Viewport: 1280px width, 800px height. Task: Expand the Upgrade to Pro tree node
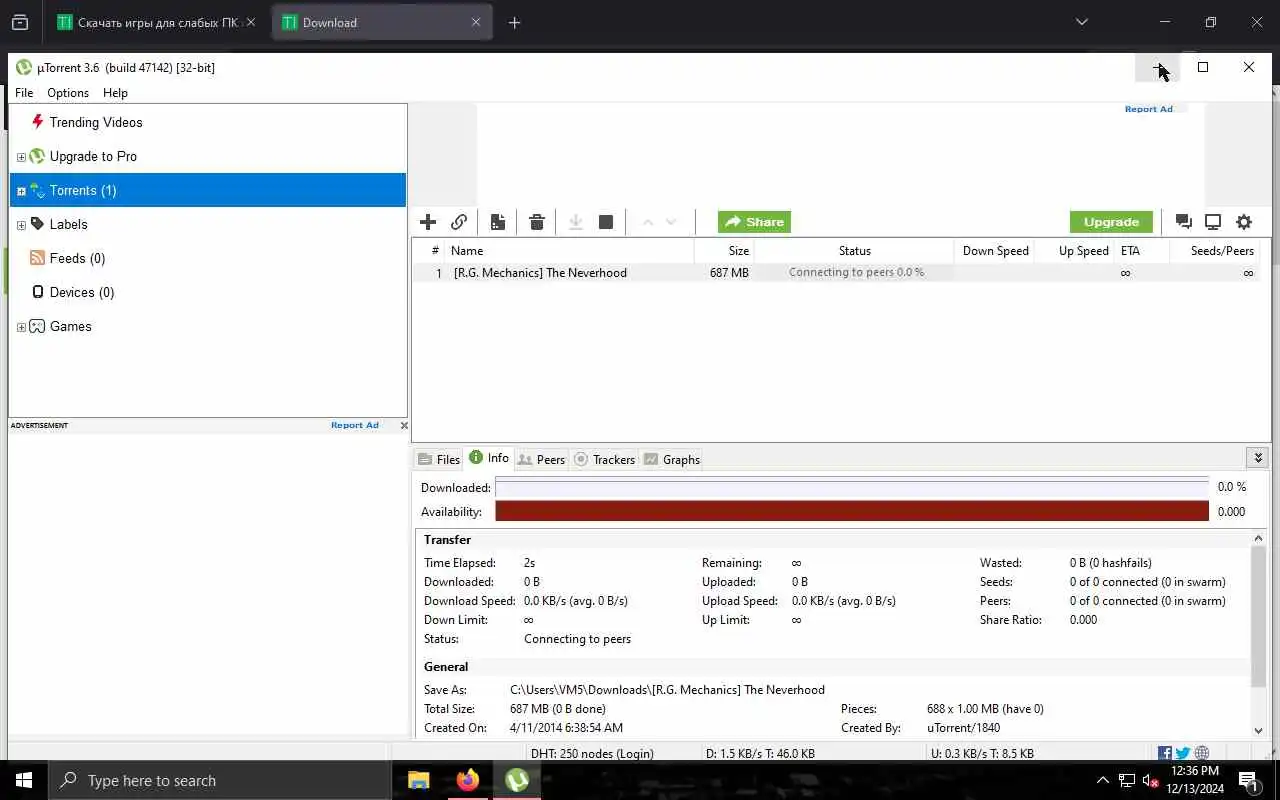click(21, 157)
